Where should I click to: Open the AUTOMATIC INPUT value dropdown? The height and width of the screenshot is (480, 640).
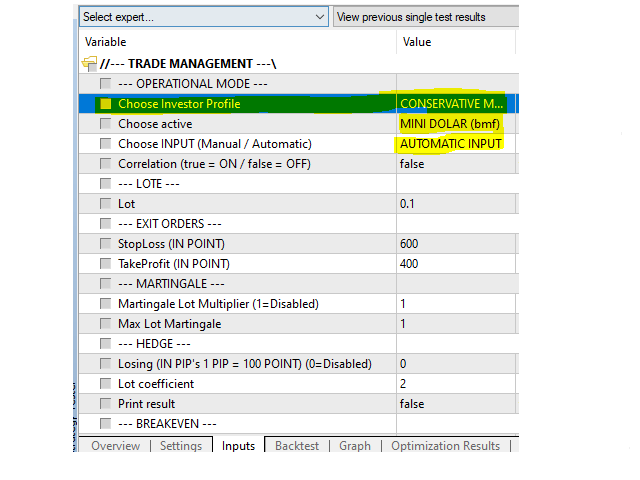[456, 144]
